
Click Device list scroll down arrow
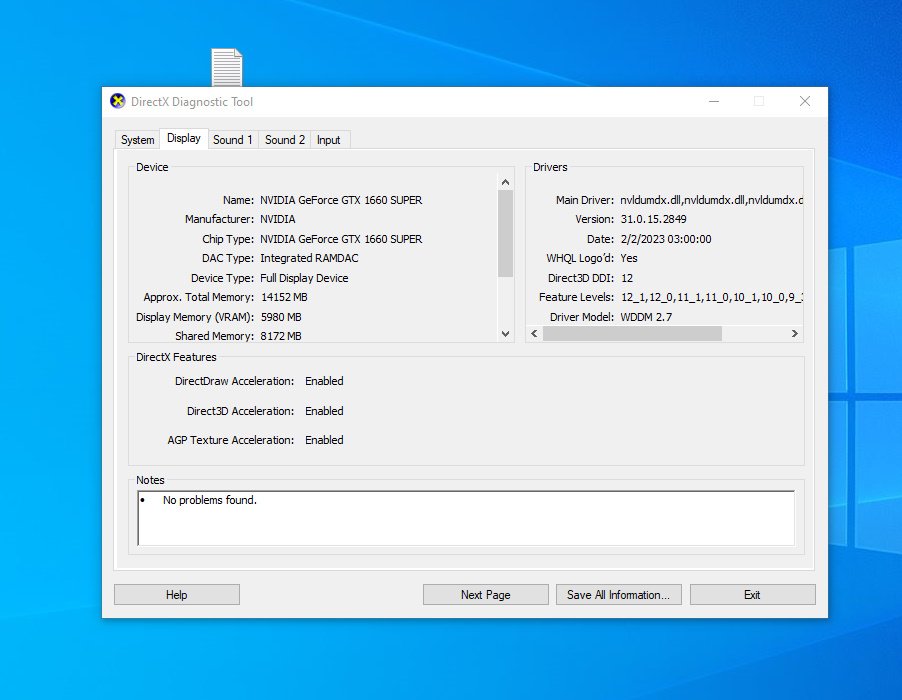coord(506,334)
